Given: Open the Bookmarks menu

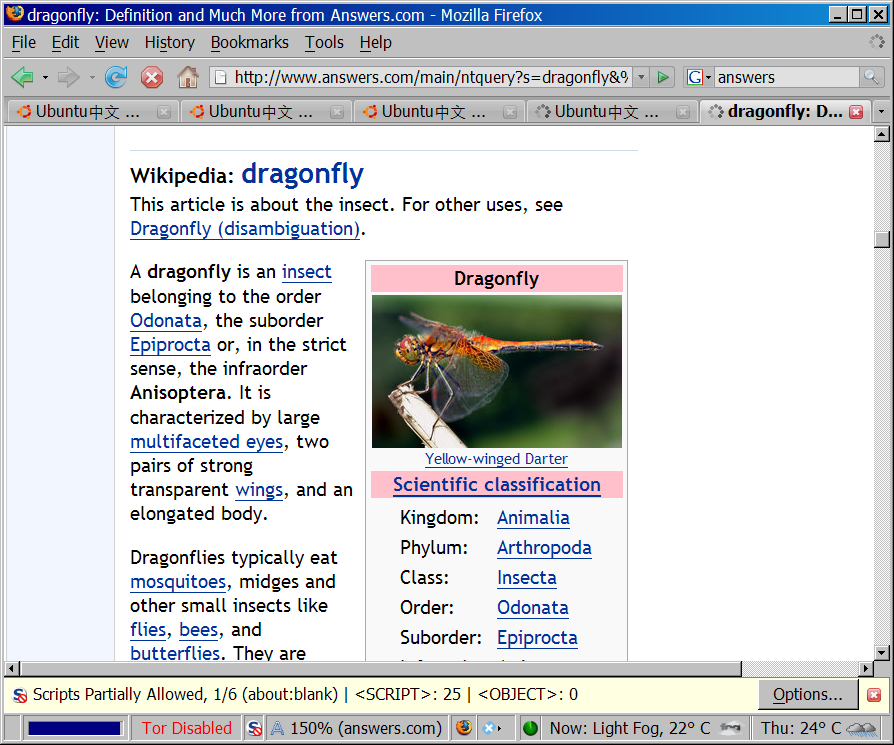Looking at the screenshot, I should point(250,43).
